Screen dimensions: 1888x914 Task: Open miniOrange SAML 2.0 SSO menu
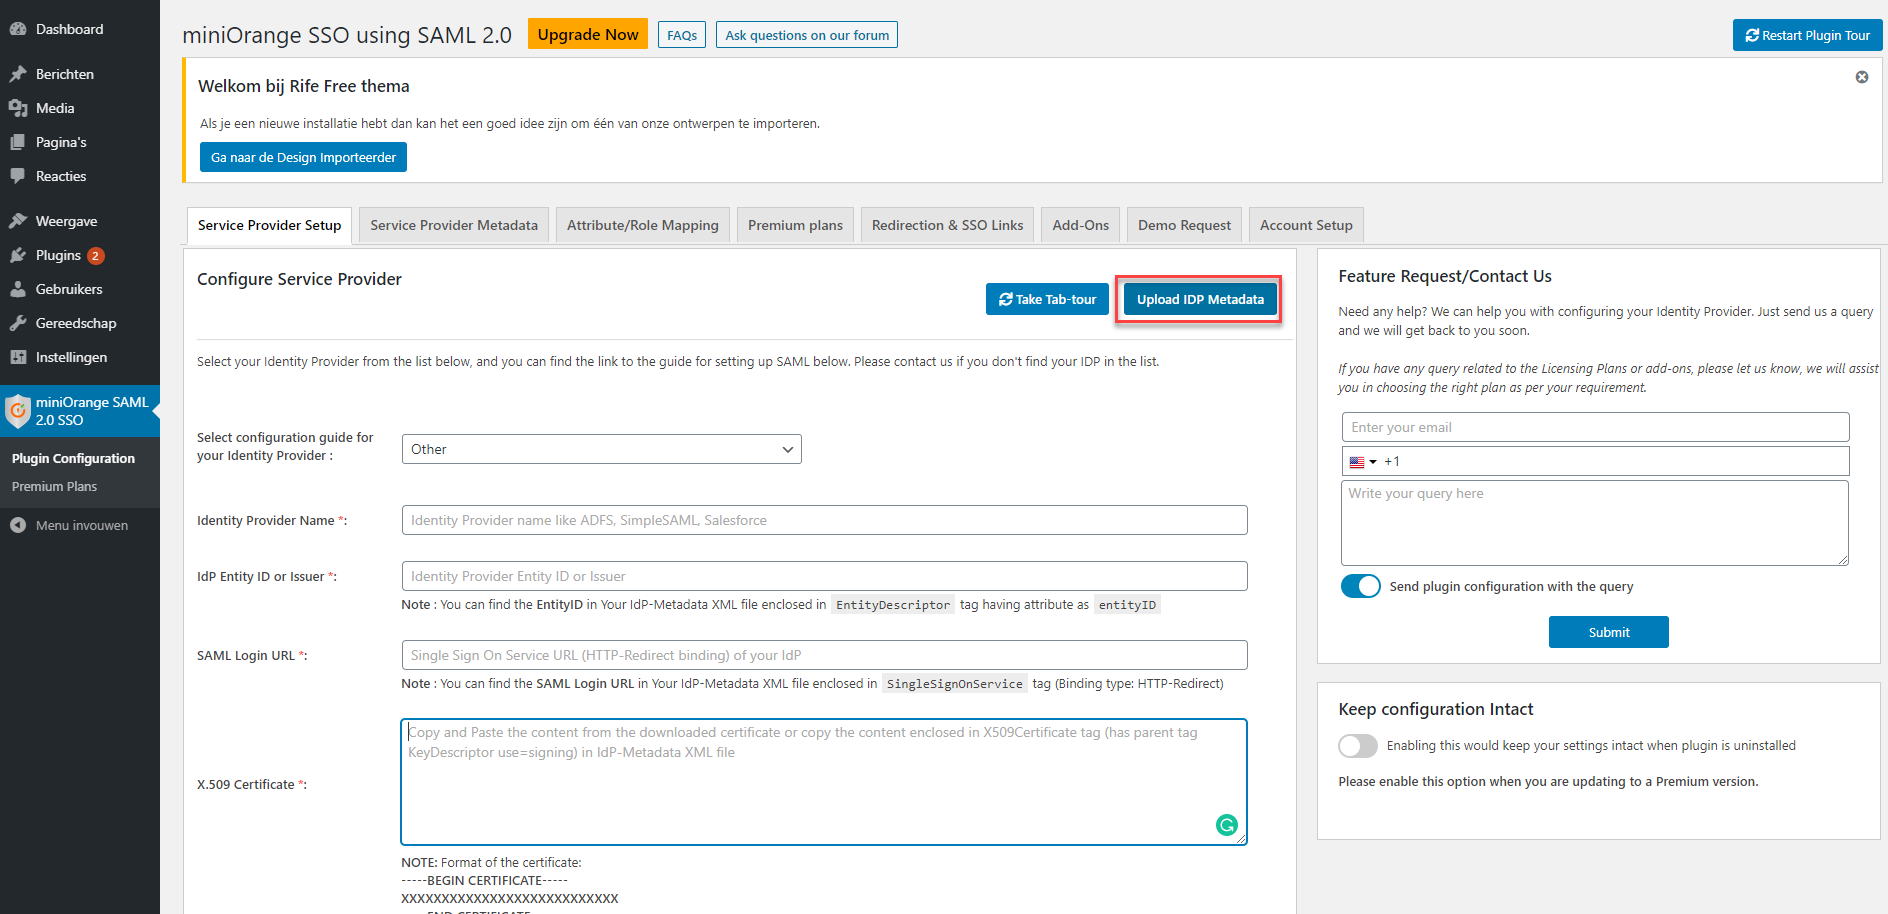[x=80, y=411]
